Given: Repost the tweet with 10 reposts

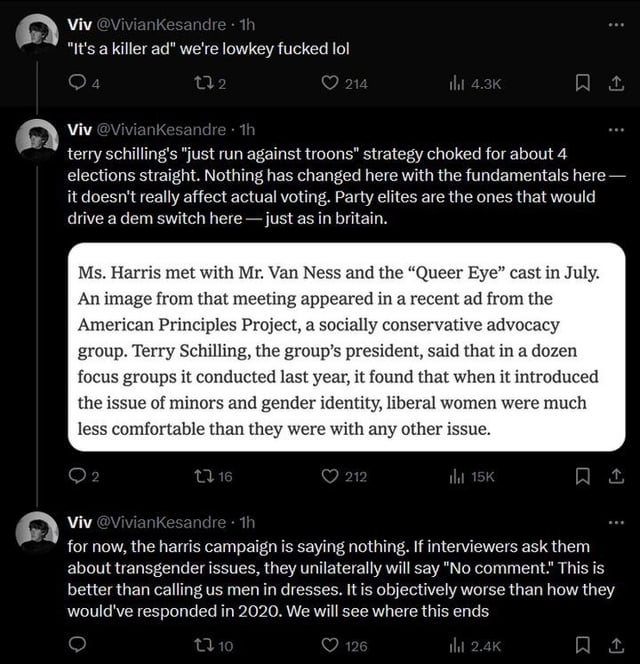Looking at the screenshot, I should coord(213,645).
